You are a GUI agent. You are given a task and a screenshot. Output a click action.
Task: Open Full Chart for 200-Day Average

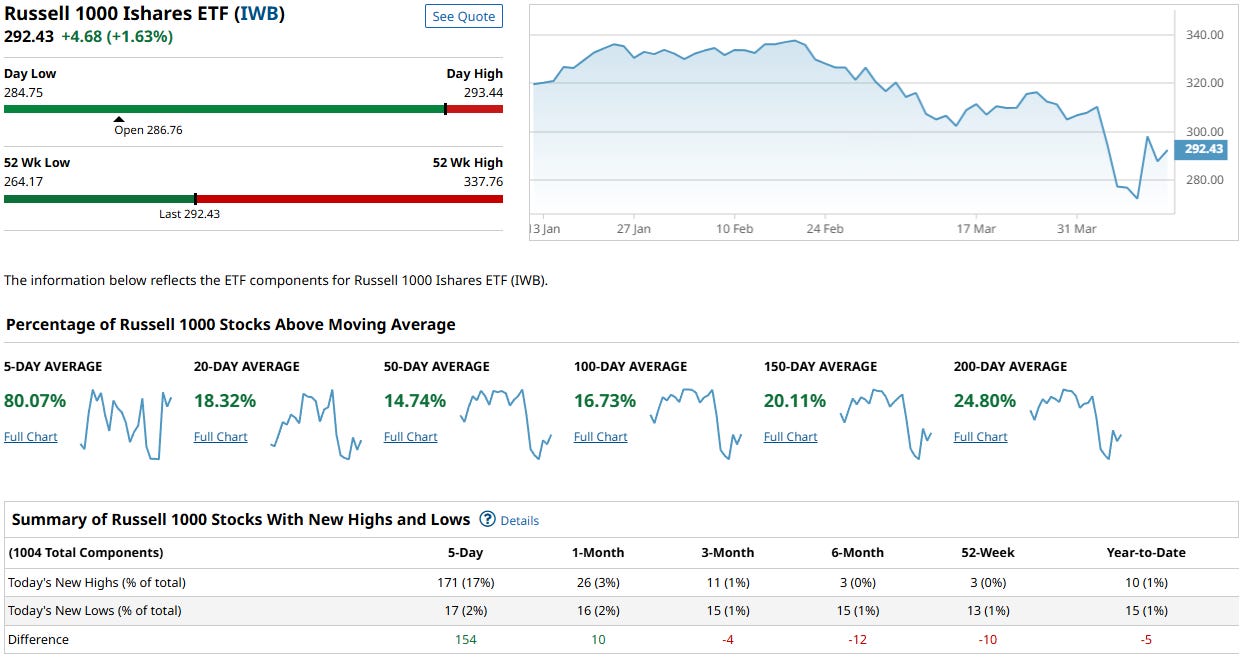click(981, 437)
